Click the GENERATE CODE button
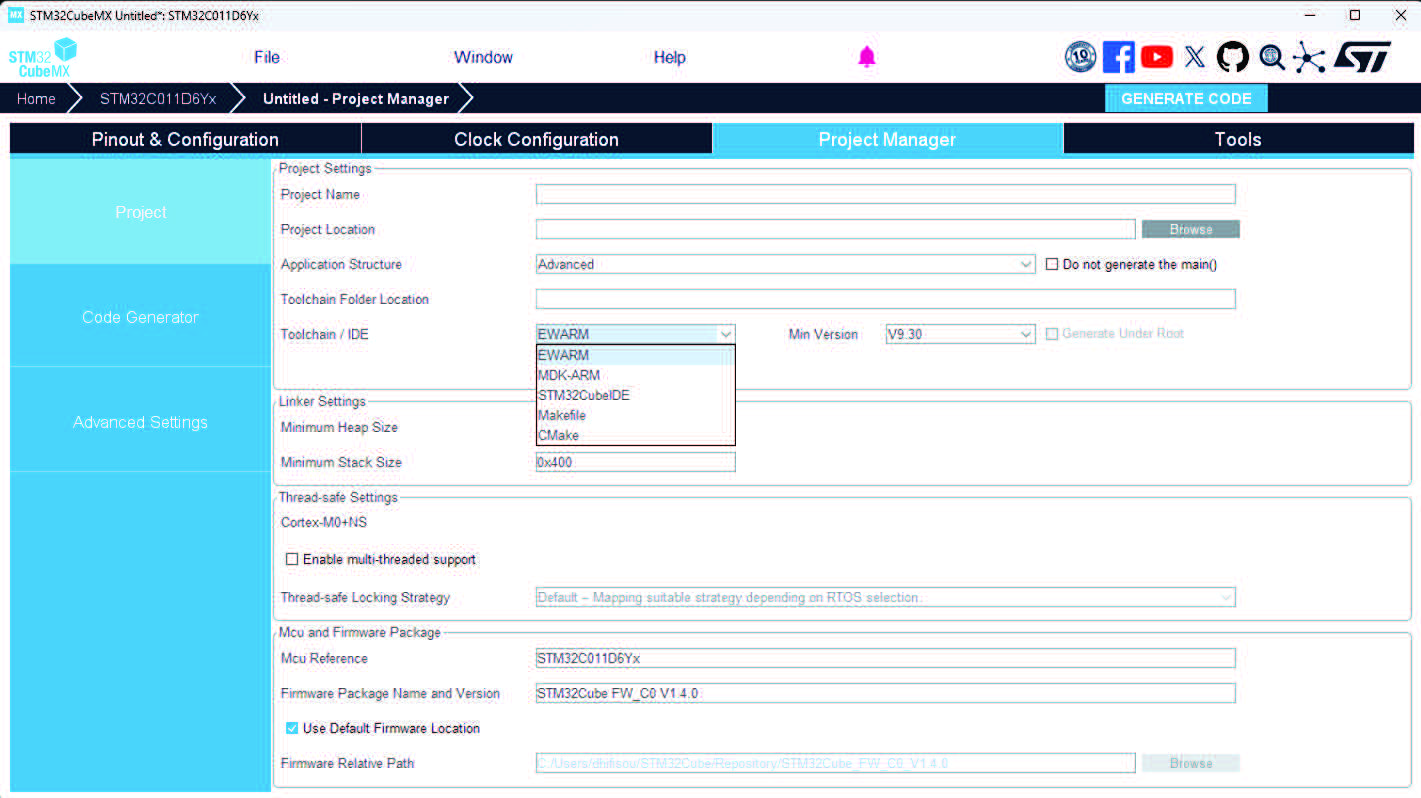This screenshot has height=798, width=1421. [x=1186, y=99]
